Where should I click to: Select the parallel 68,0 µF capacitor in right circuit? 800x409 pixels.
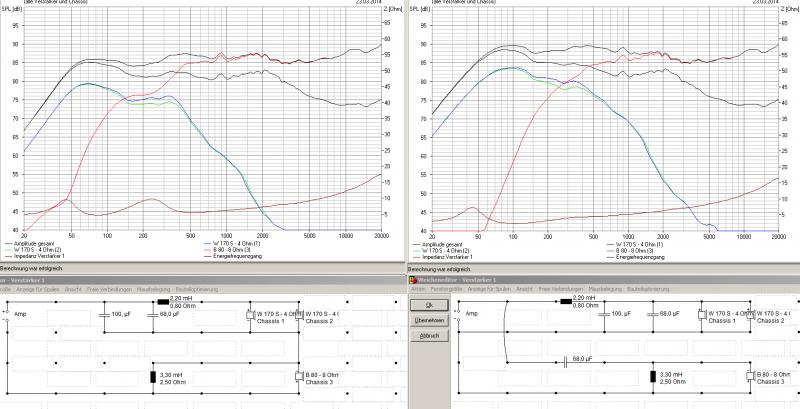tap(653, 315)
